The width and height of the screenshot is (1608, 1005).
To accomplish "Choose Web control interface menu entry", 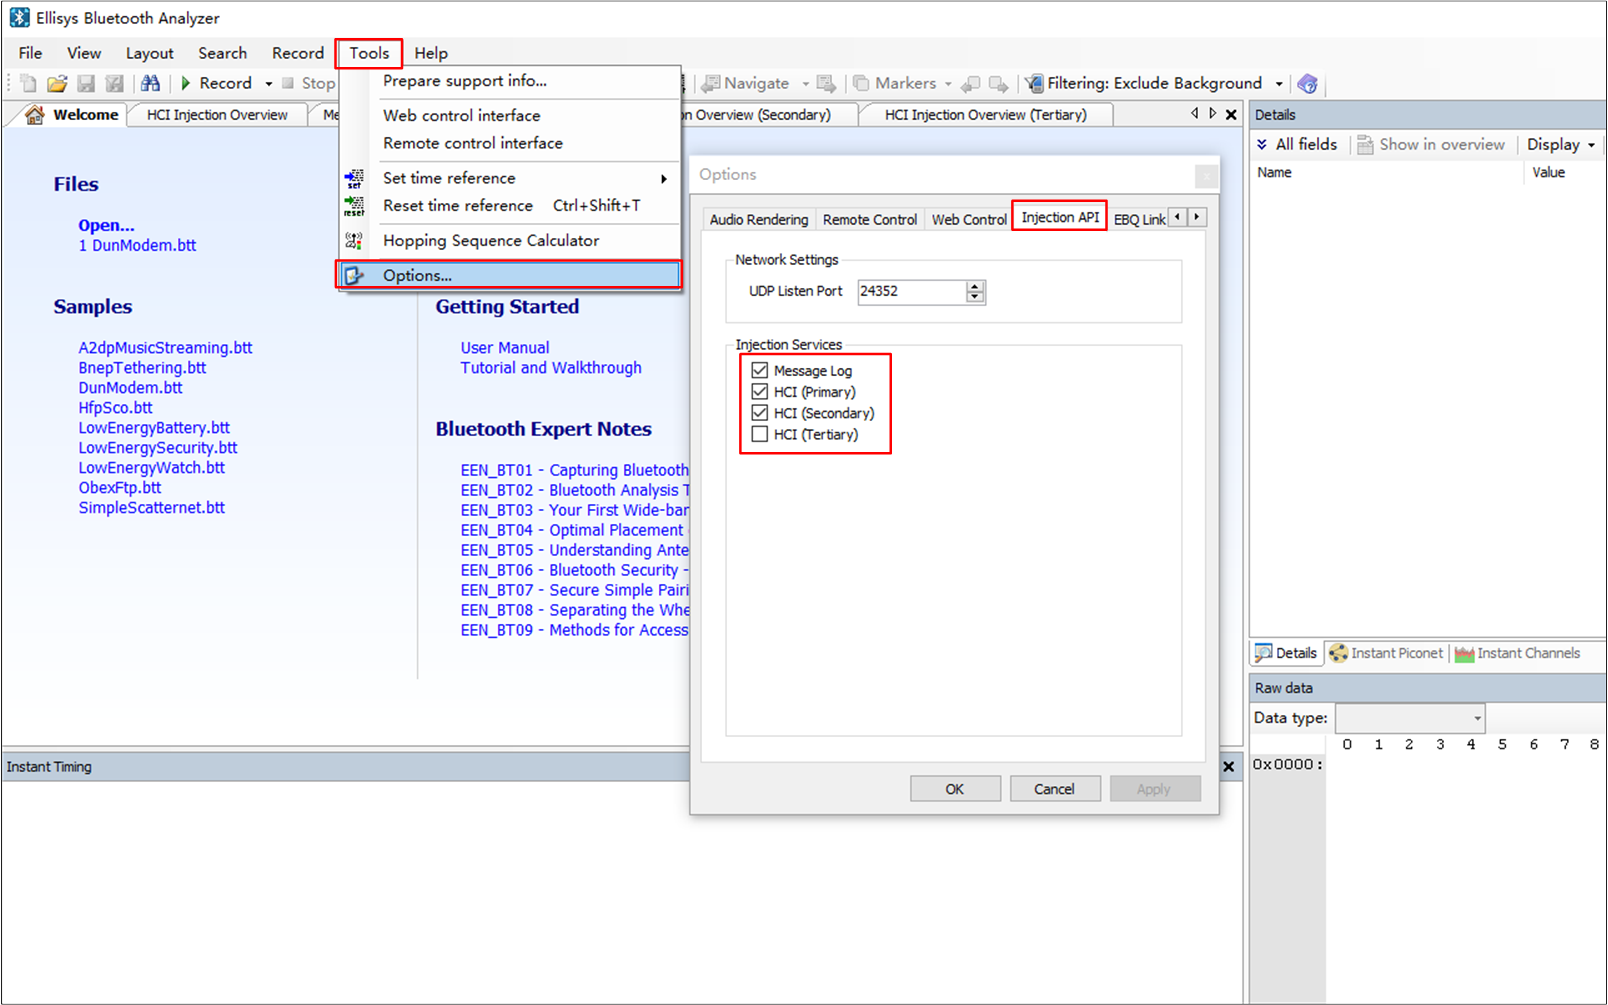I will click(462, 116).
